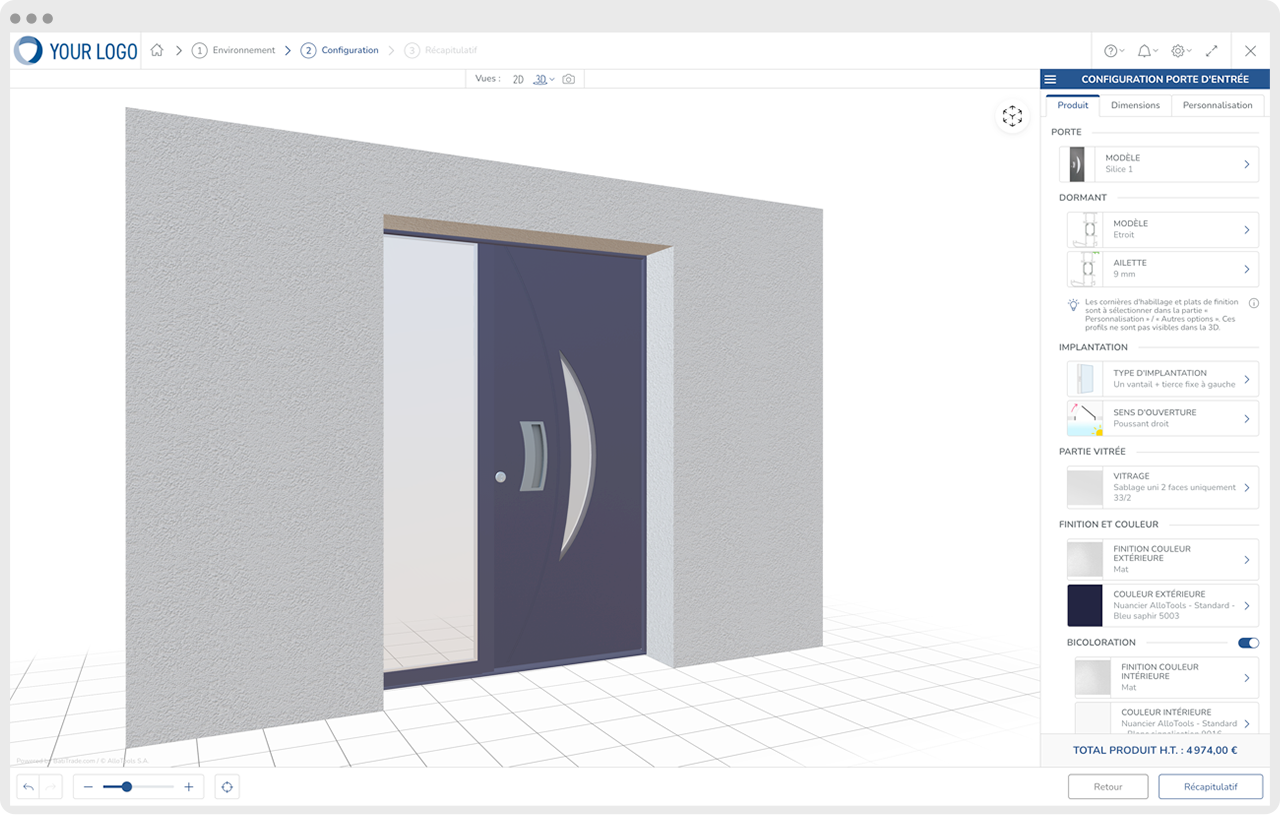
Task: Go to the home icon in breadcrumb
Action: [x=157, y=50]
